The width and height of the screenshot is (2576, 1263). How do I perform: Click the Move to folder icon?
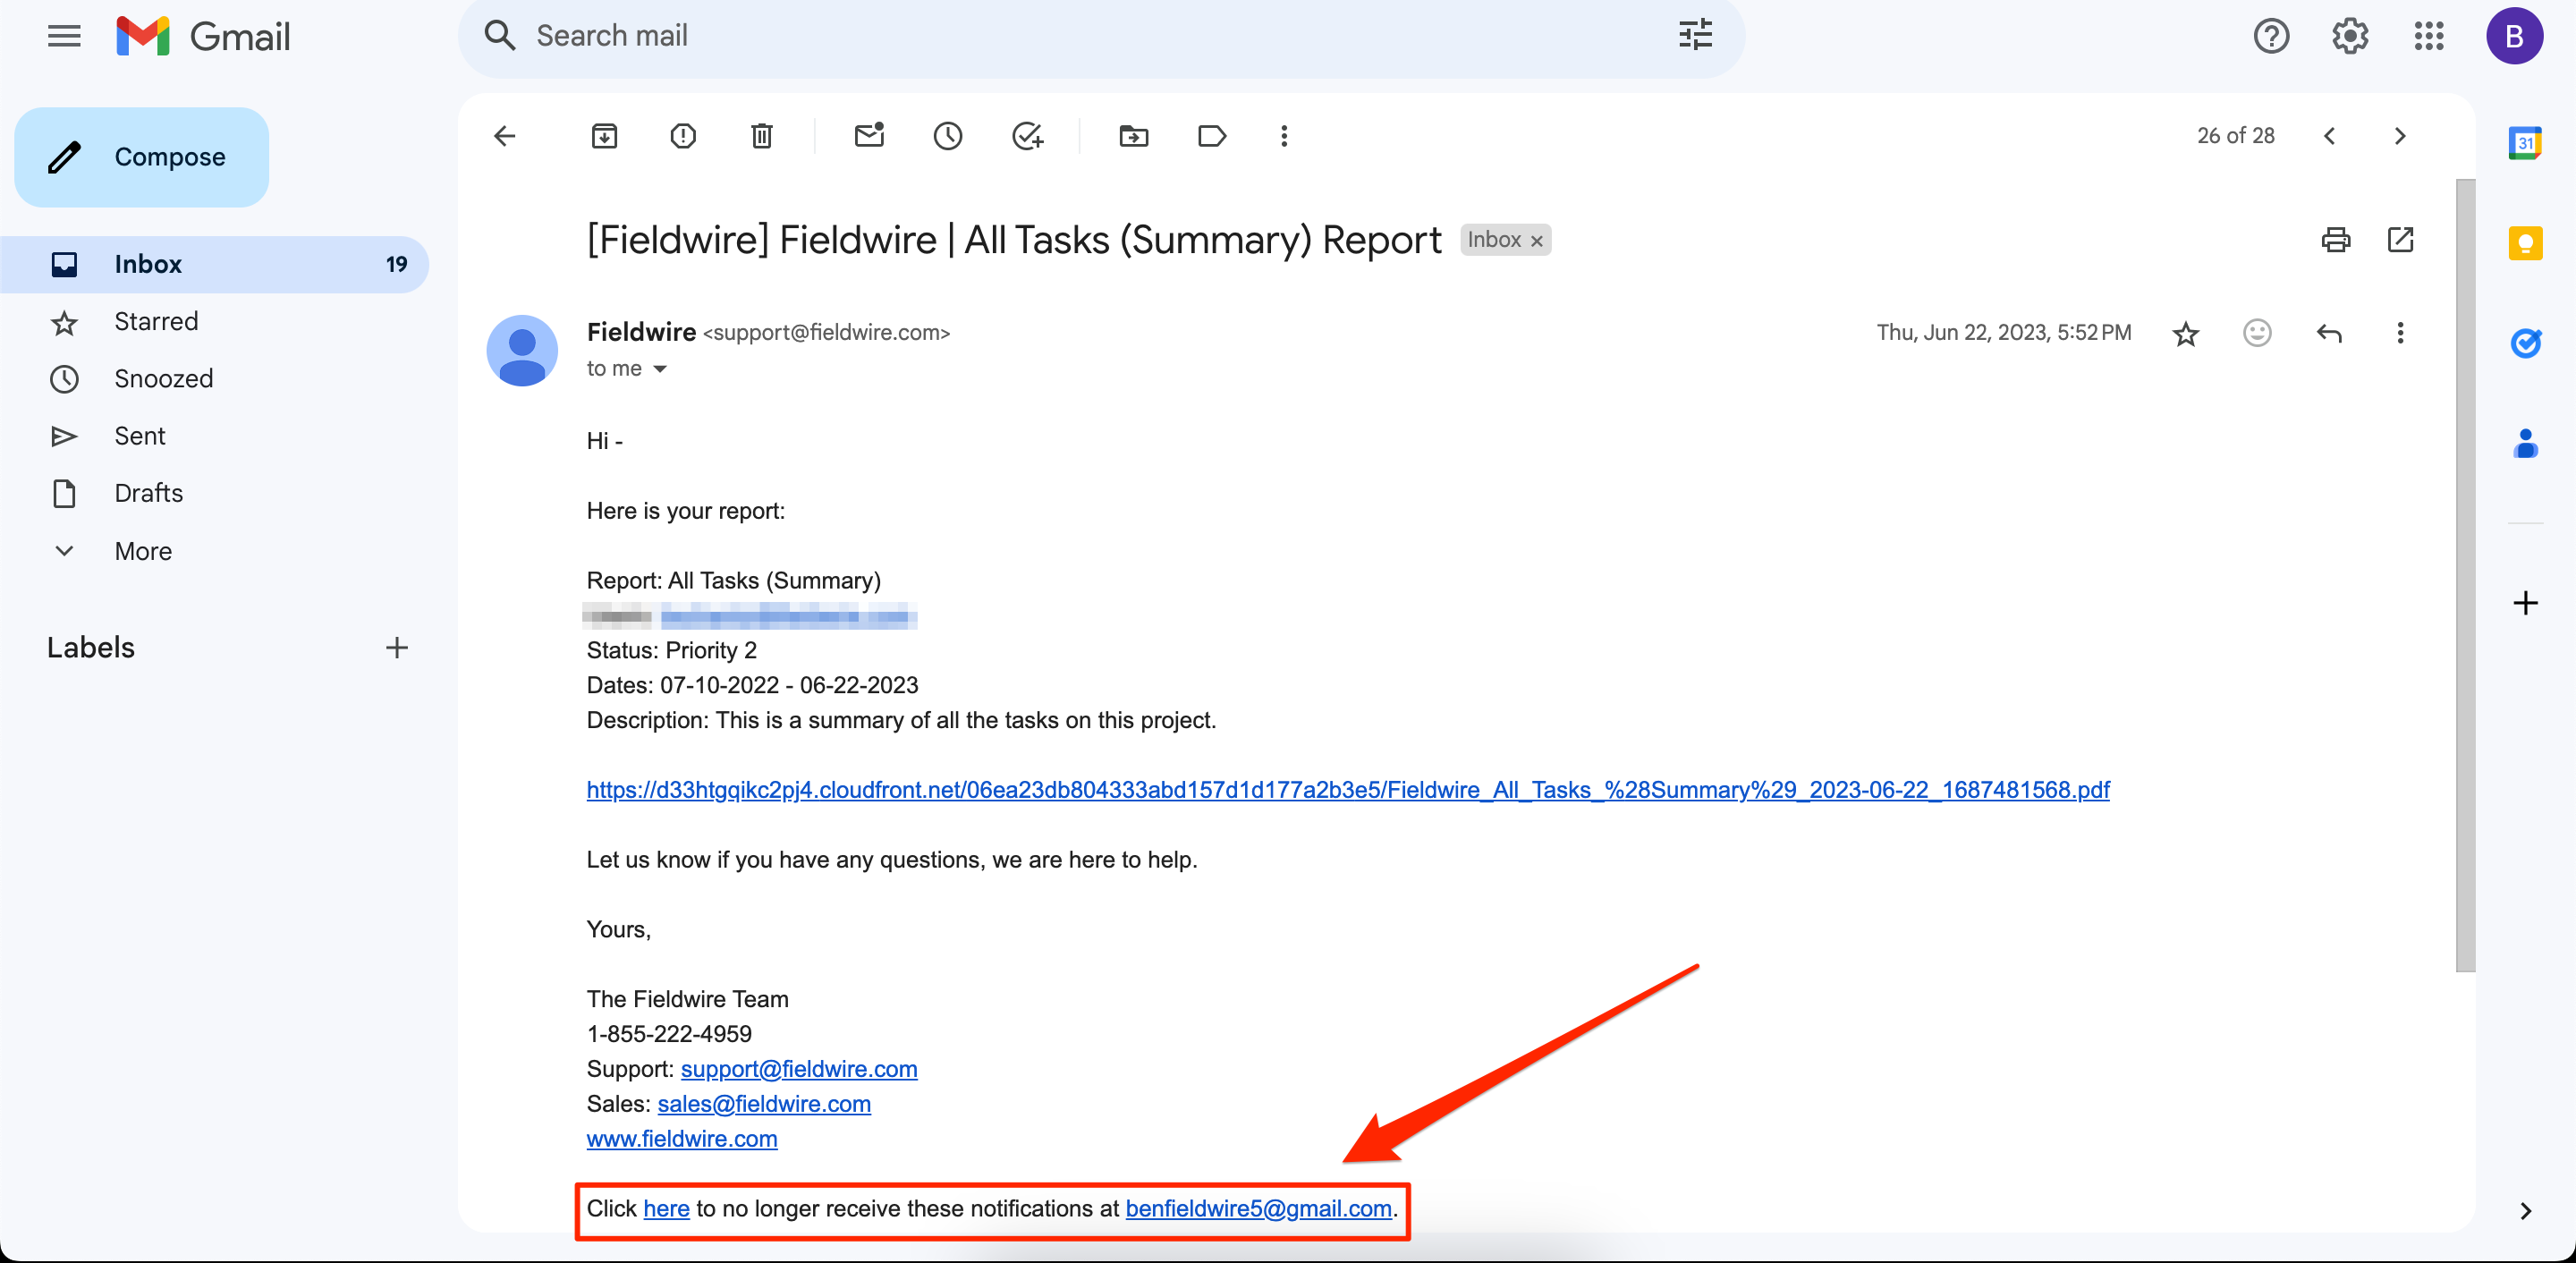[1133, 136]
